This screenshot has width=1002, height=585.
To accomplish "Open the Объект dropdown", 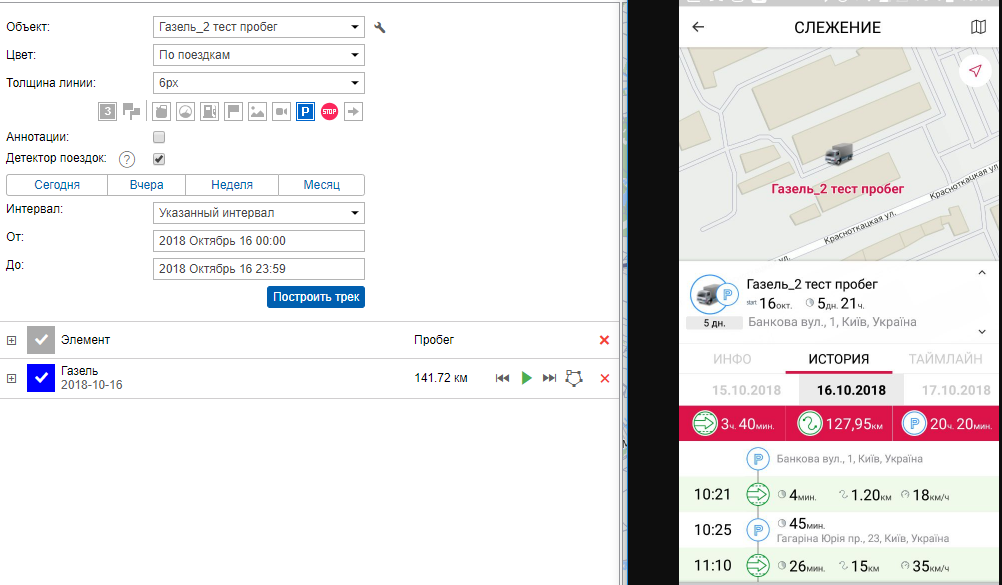I will click(259, 27).
